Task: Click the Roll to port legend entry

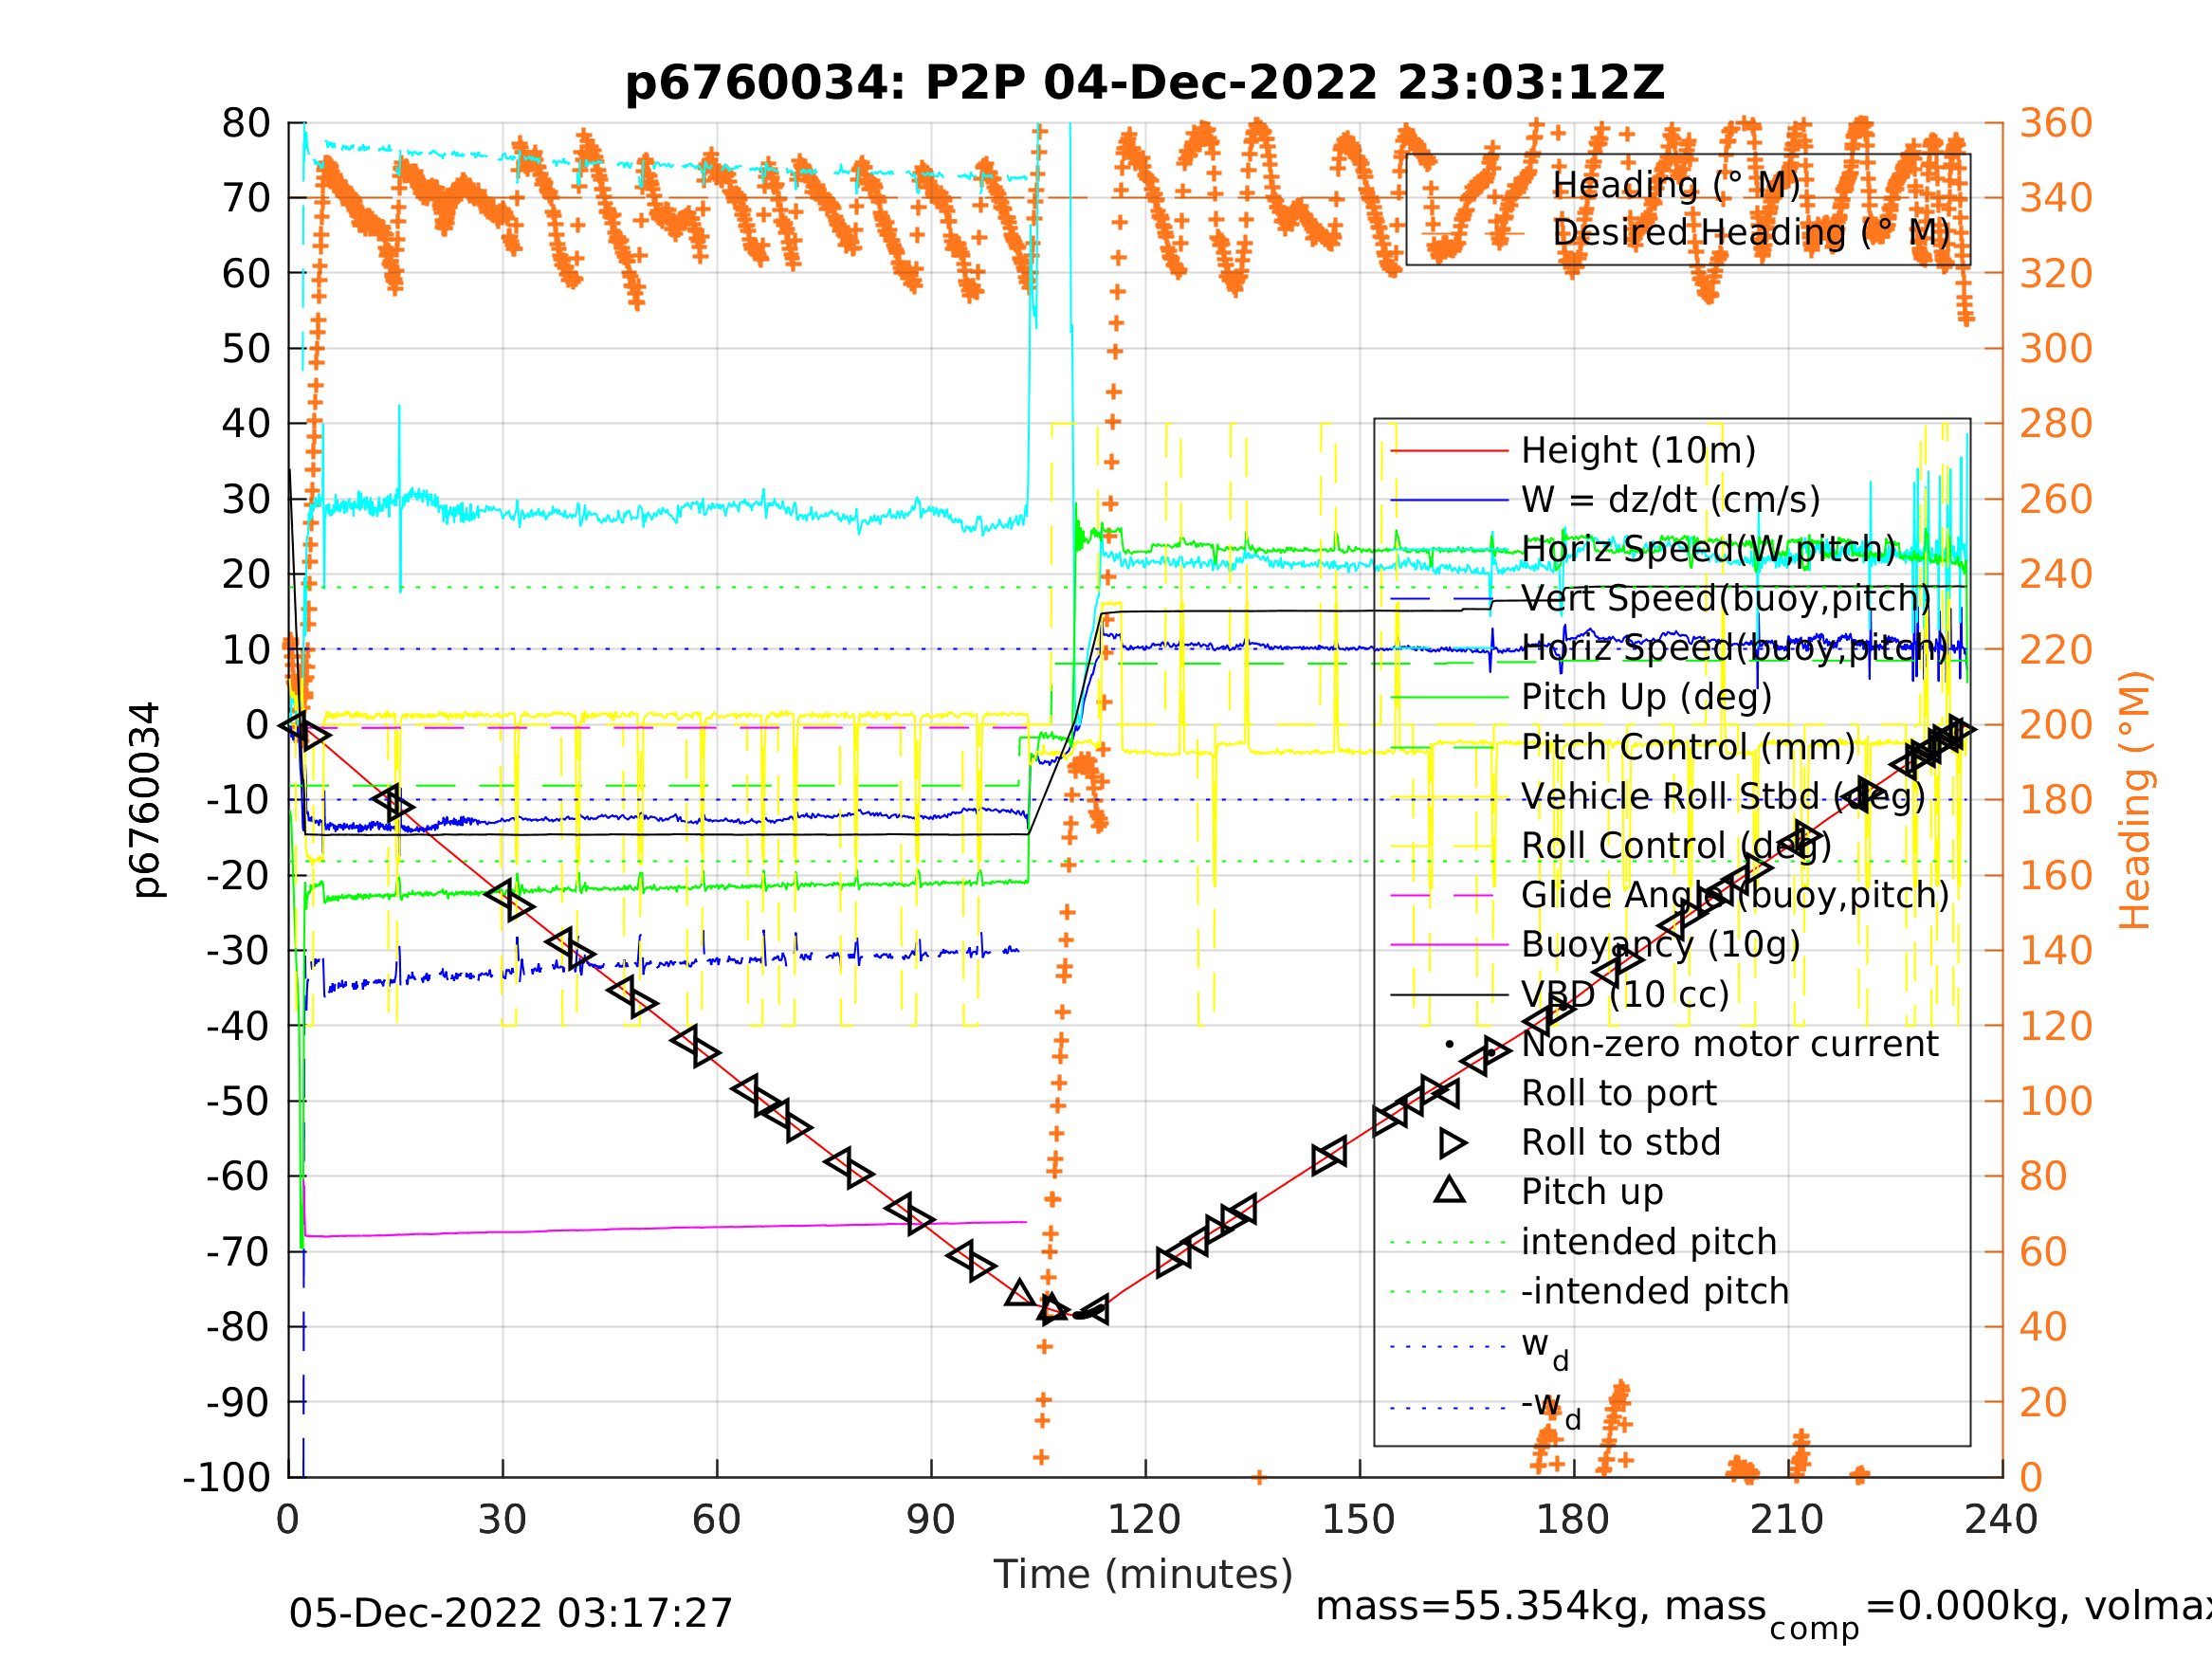Action: [1619, 1093]
